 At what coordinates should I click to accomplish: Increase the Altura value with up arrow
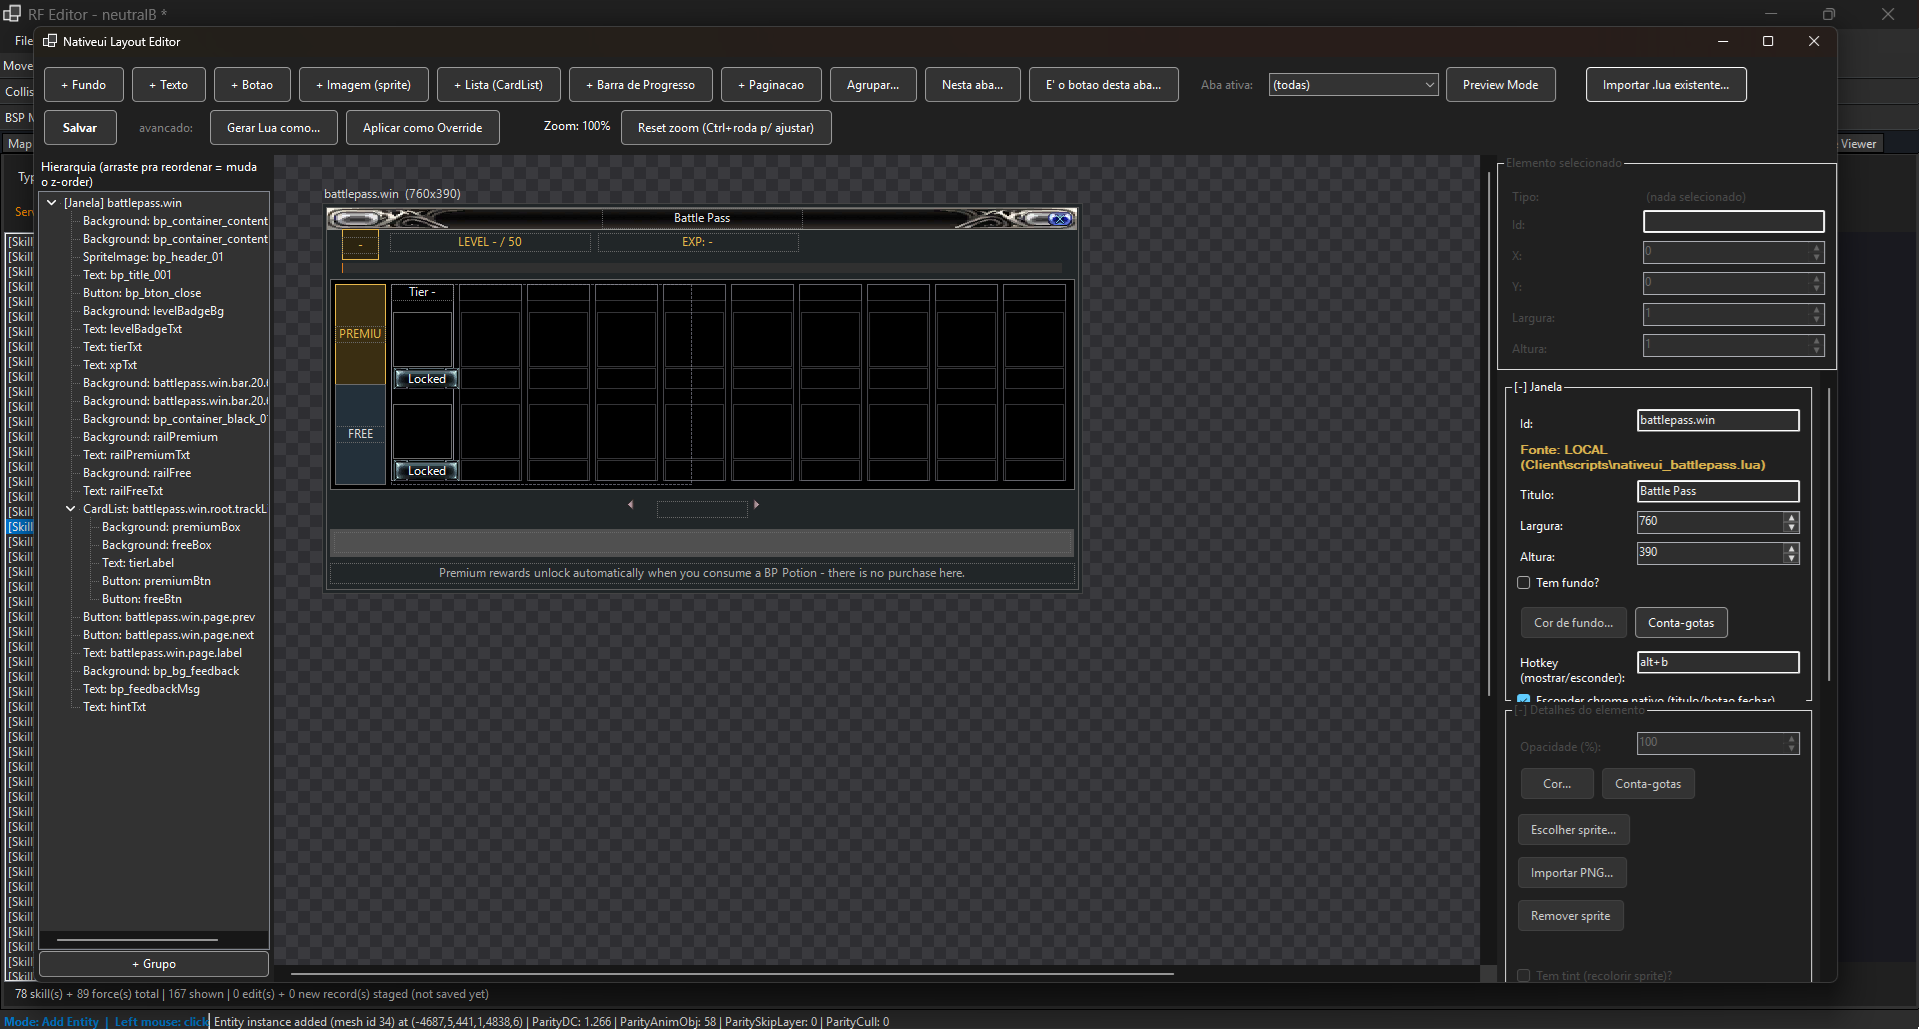click(x=1791, y=548)
